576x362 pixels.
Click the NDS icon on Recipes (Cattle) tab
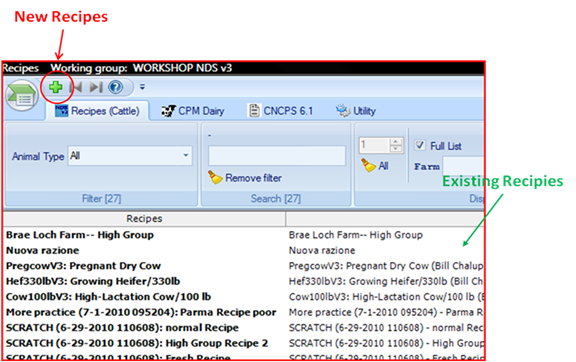pyautogui.click(x=61, y=111)
